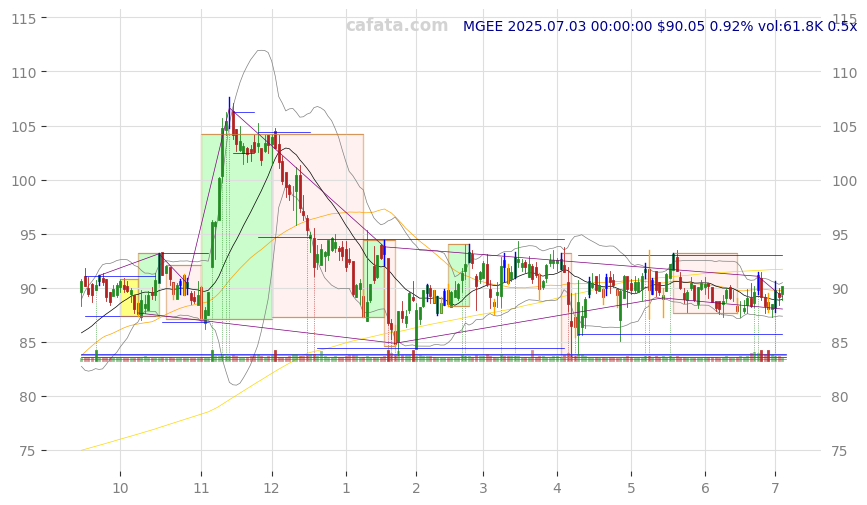
Task: Click the left axis 80 label
Action: coord(28,397)
